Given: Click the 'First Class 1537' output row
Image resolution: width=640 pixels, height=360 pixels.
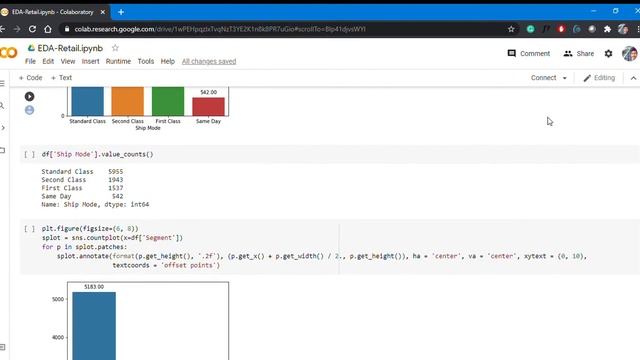Looking at the screenshot, I should coord(82,188).
